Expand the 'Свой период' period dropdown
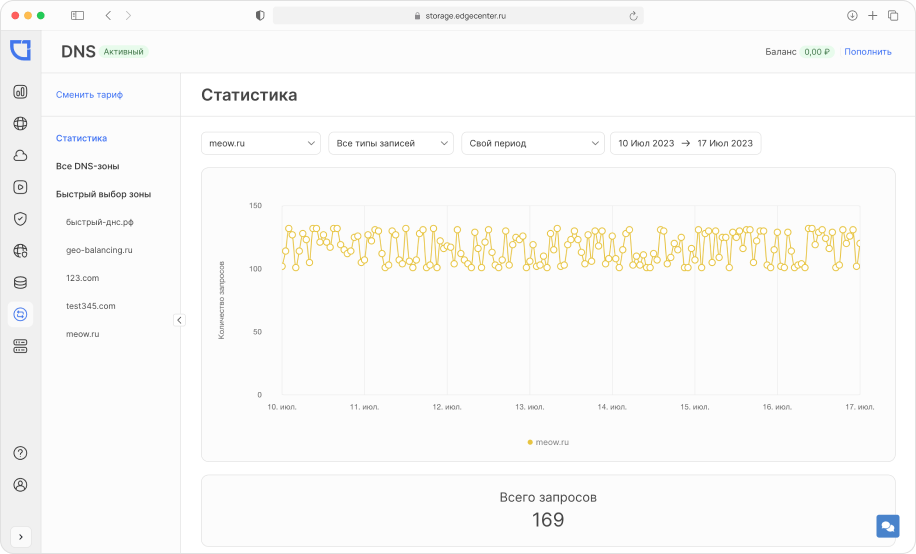The height and width of the screenshot is (554, 916). click(532, 143)
